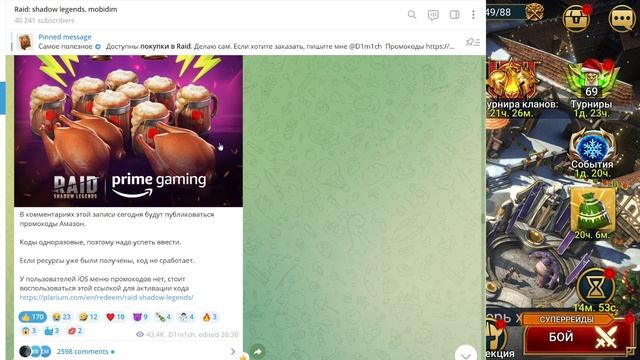Open the video chat icon in the channel header

coord(433,15)
